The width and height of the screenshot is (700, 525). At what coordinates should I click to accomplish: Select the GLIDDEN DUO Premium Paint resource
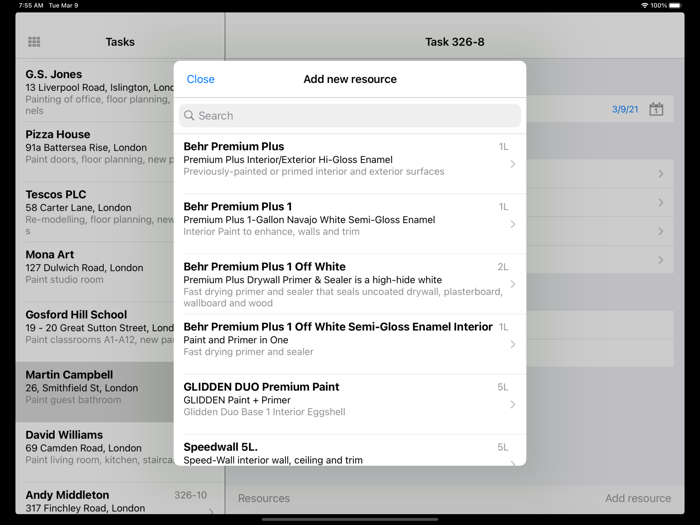(350, 404)
